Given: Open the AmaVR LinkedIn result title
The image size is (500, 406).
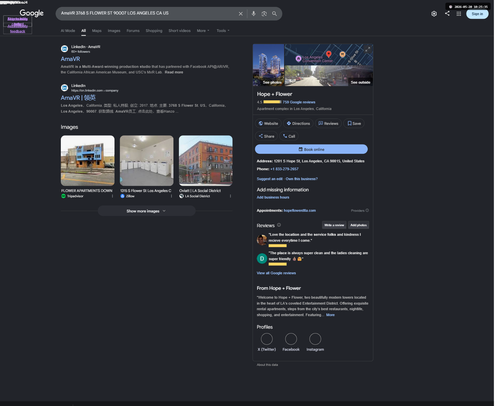Looking at the screenshot, I should click(70, 59).
